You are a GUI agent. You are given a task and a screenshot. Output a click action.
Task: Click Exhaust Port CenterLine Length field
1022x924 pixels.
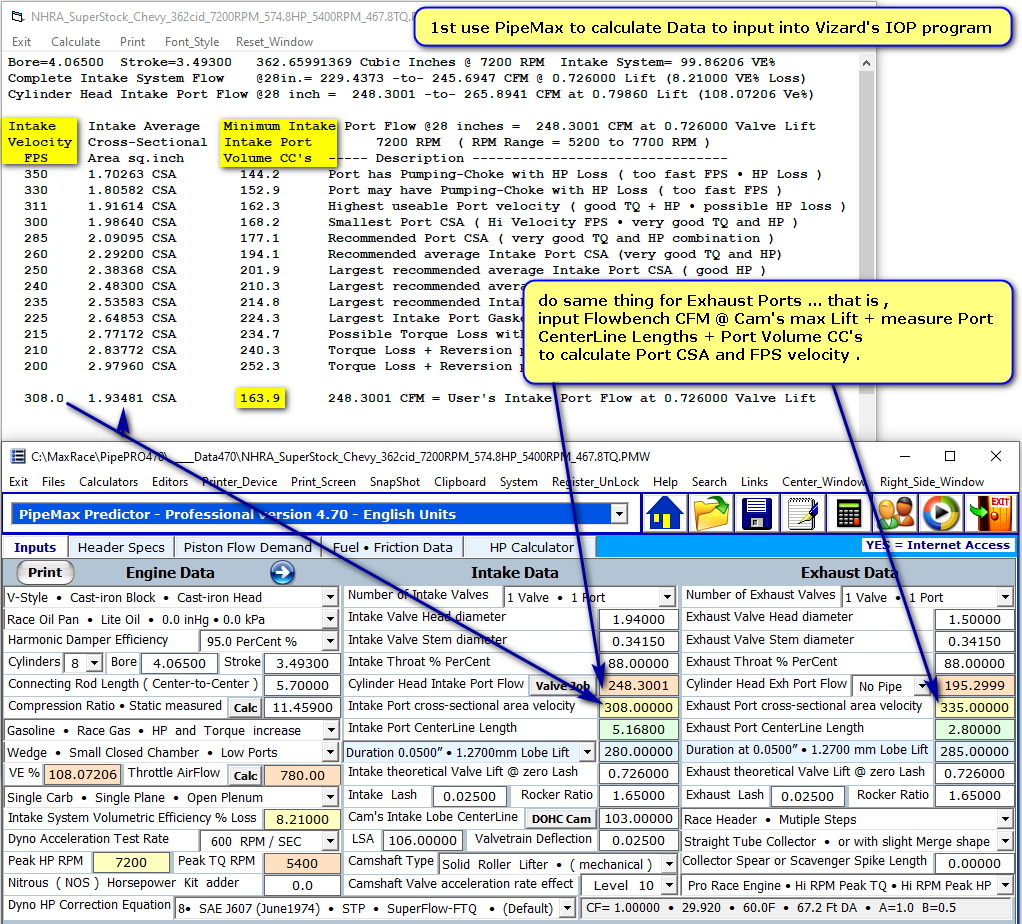tap(974, 729)
